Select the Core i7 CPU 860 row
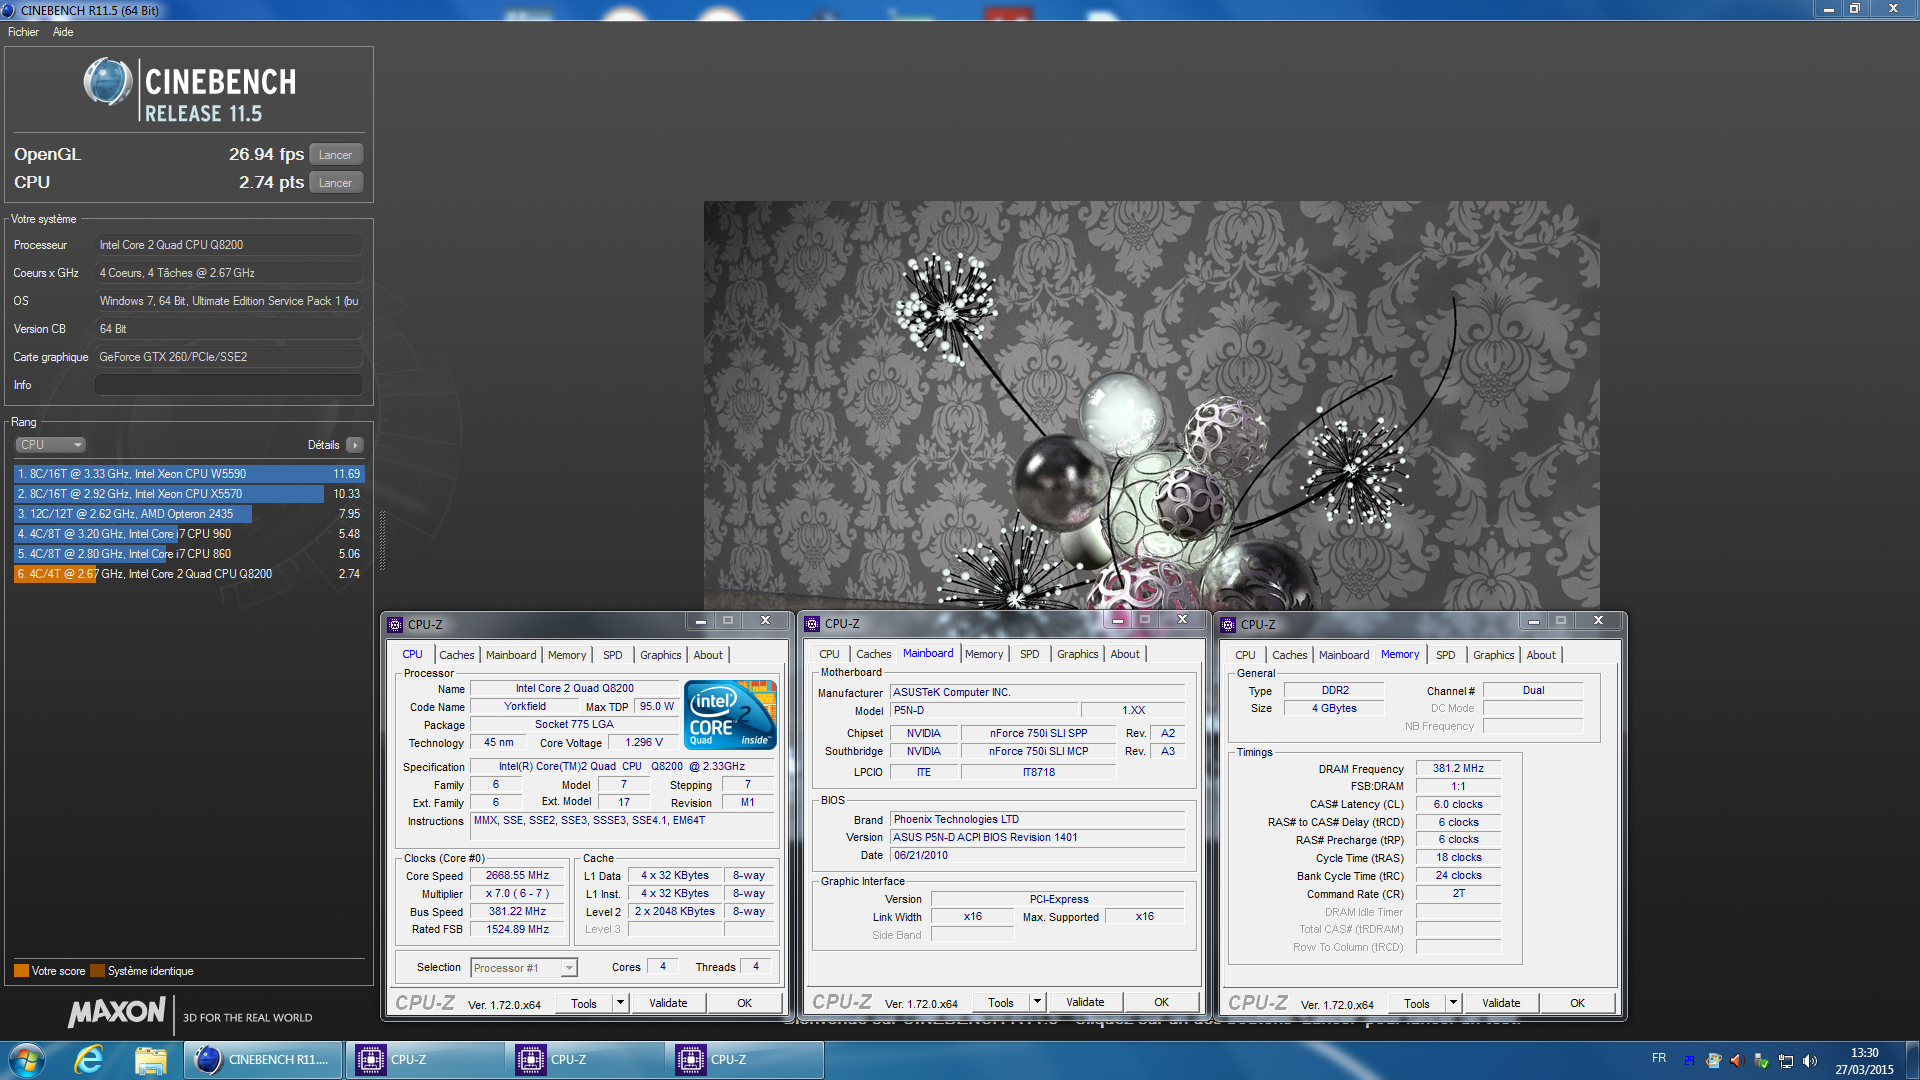This screenshot has width=1920, height=1080. pyautogui.click(x=189, y=554)
